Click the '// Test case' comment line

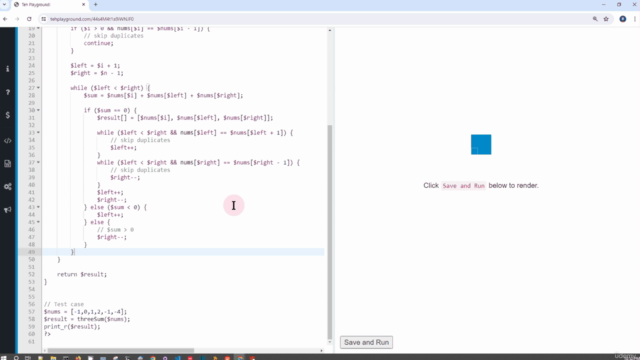(64, 304)
